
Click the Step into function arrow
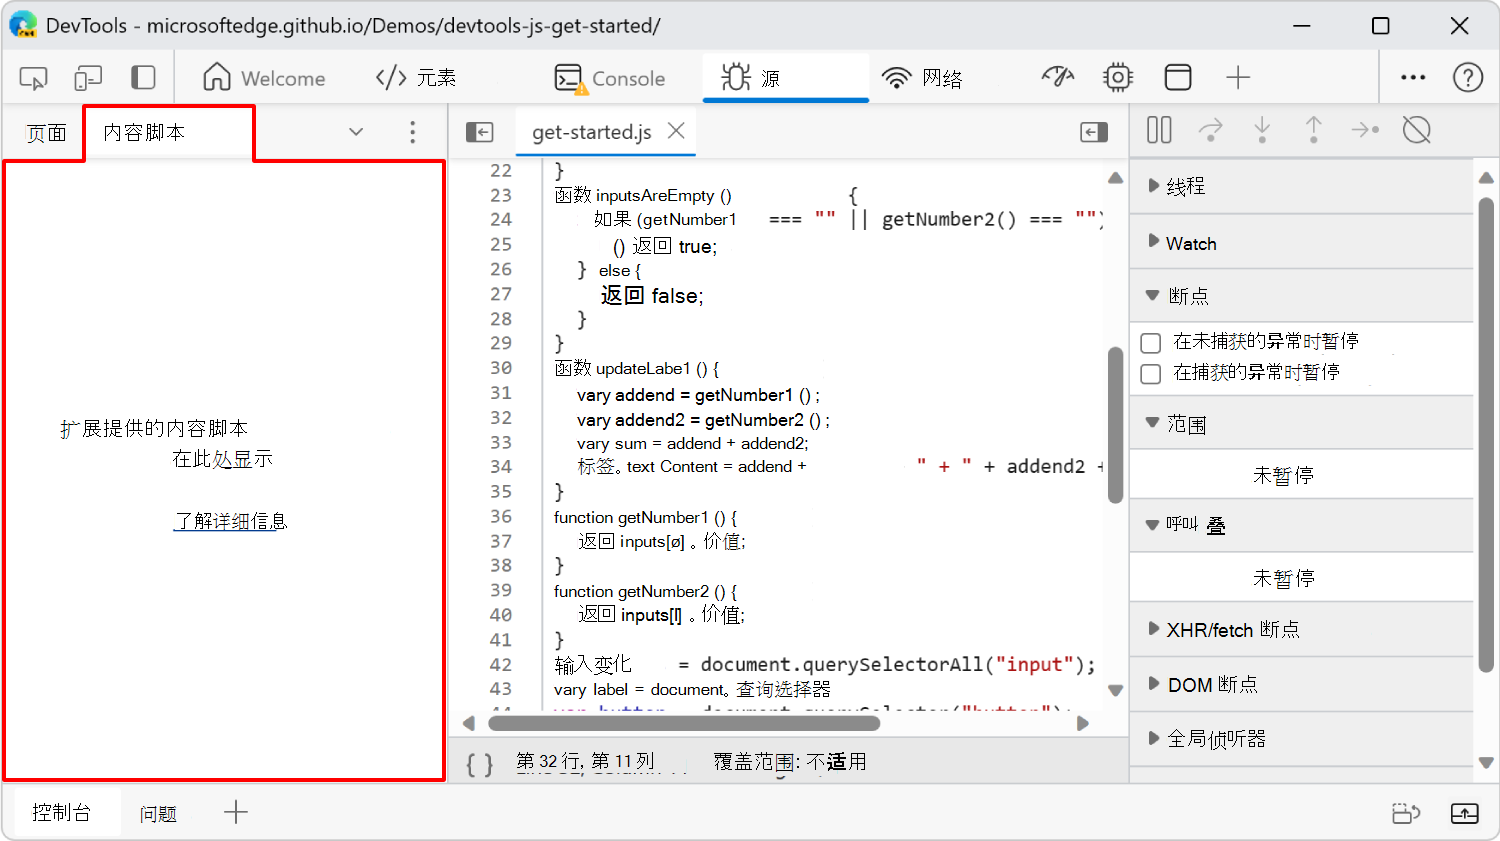click(x=1262, y=130)
